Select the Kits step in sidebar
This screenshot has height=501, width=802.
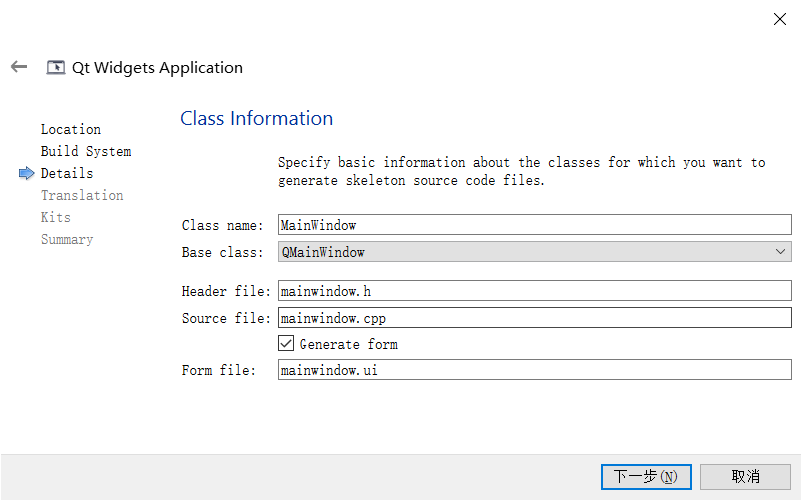click(x=56, y=217)
